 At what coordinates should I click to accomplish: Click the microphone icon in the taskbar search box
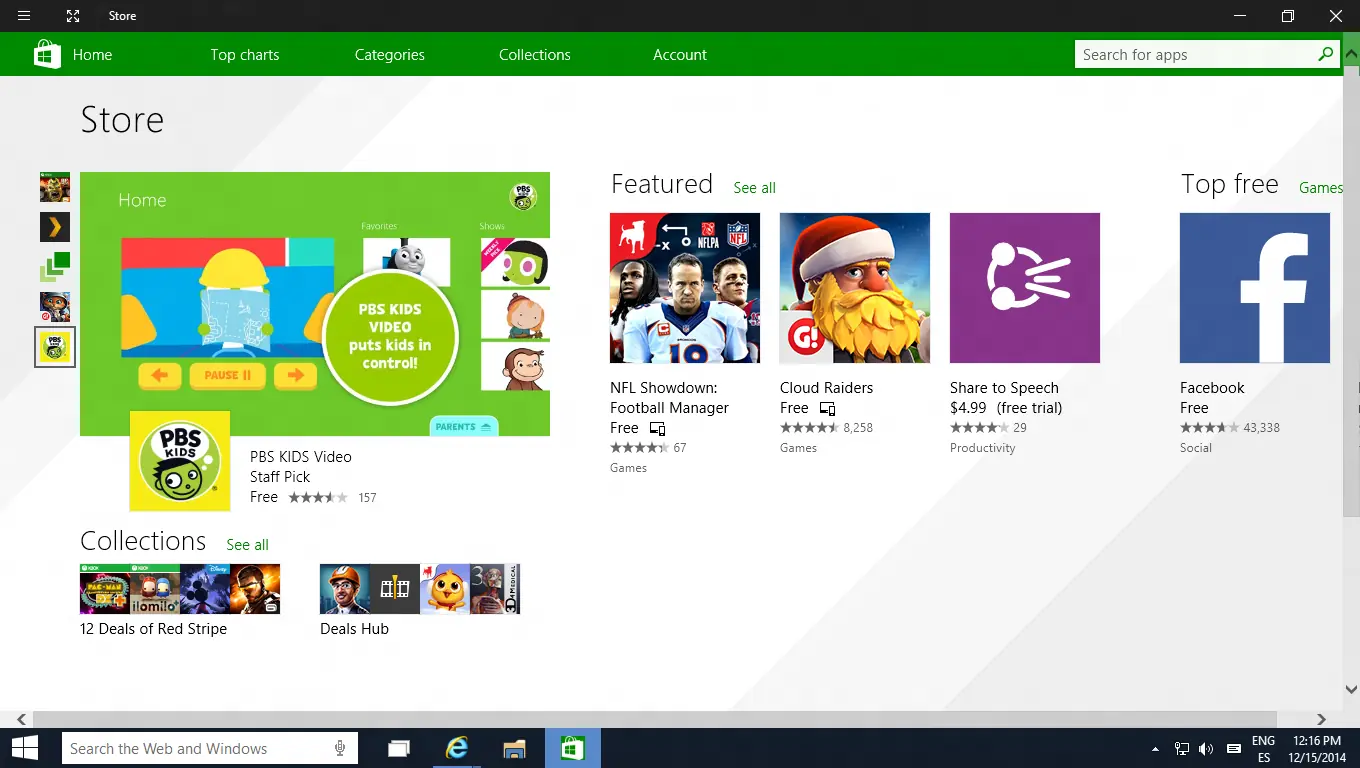(340, 748)
